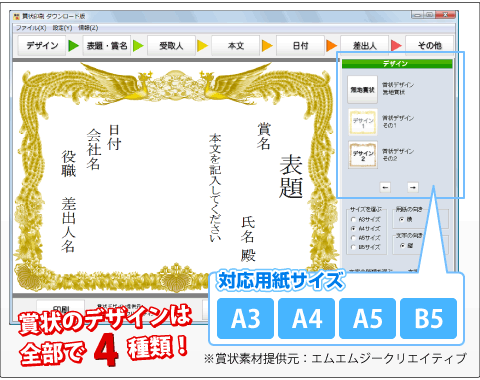Screen dimensions: 480x380
Task: Open the ファイル menu
Action: 31,28
